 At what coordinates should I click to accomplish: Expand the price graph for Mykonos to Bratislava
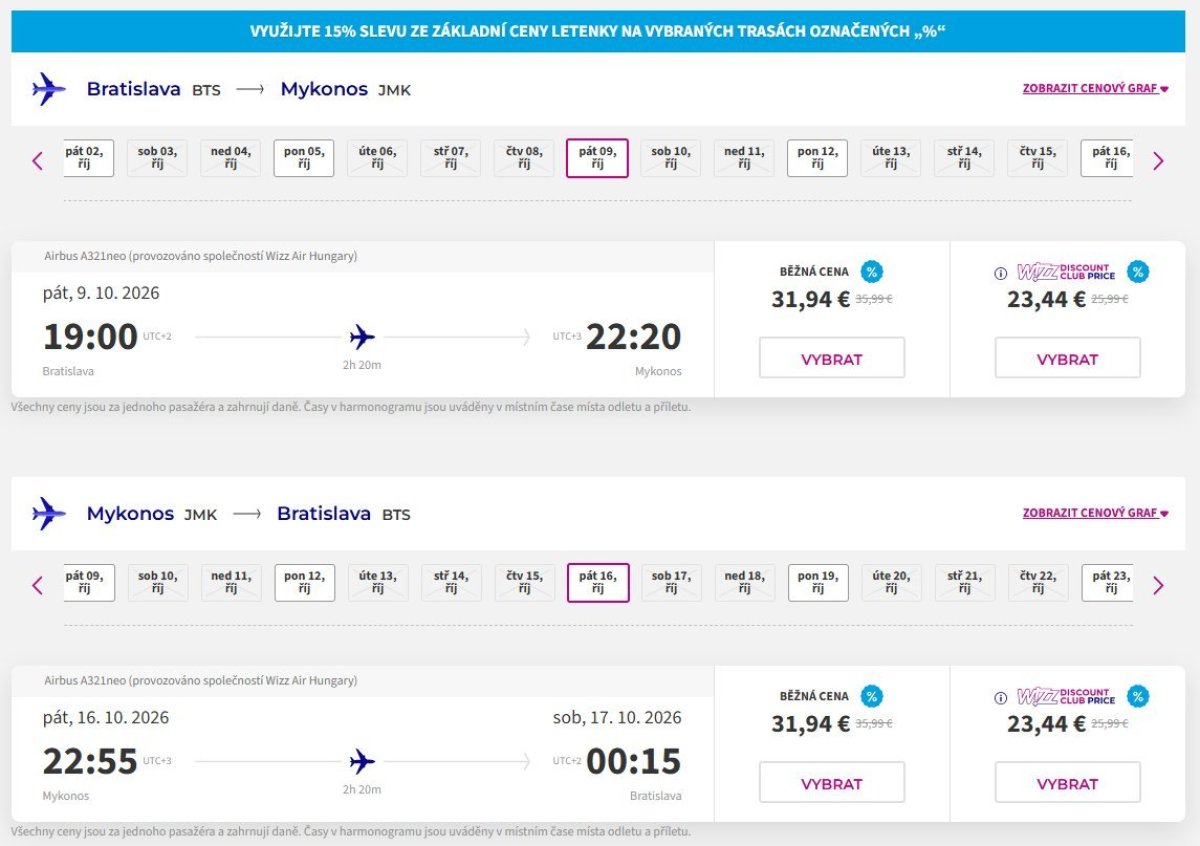coord(1095,513)
